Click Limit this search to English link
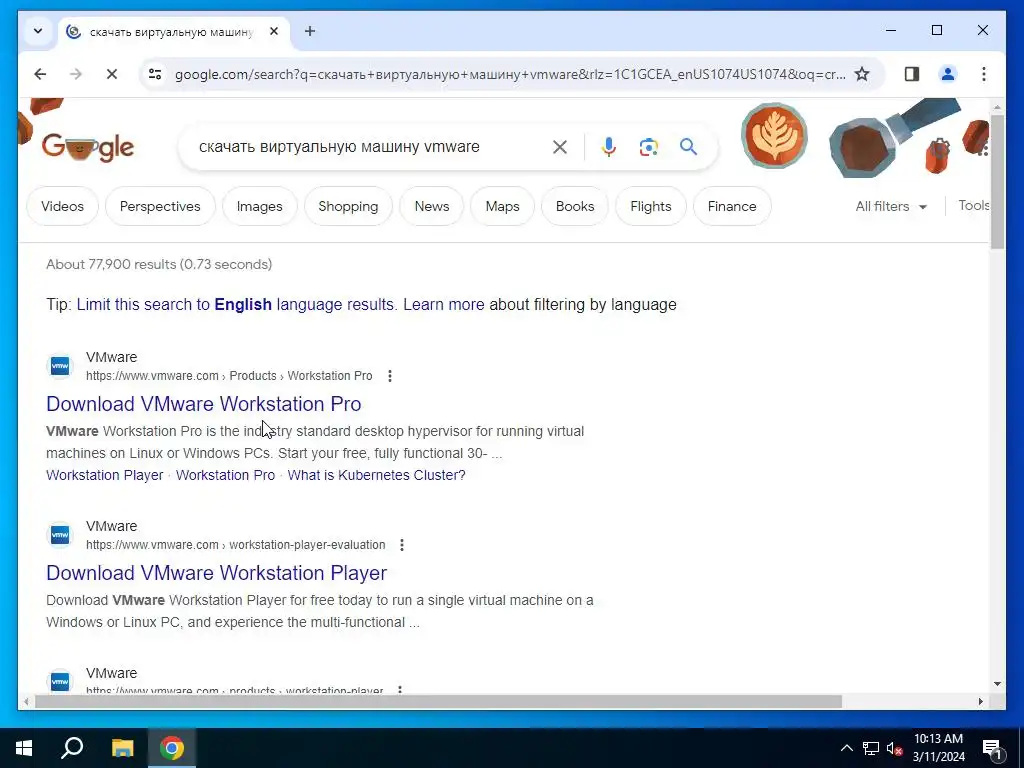Viewport: 1024px width, 768px height. pyautogui.click(x=236, y=304)
